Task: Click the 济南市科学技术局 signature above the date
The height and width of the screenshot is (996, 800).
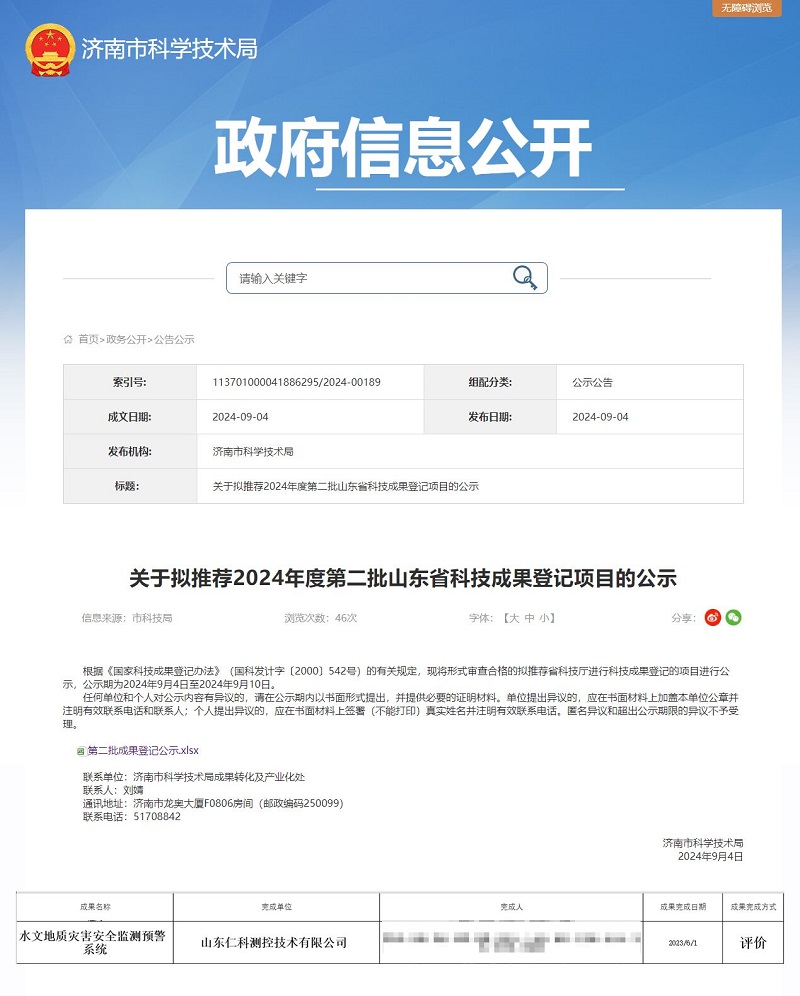Action: pos(703,843)
